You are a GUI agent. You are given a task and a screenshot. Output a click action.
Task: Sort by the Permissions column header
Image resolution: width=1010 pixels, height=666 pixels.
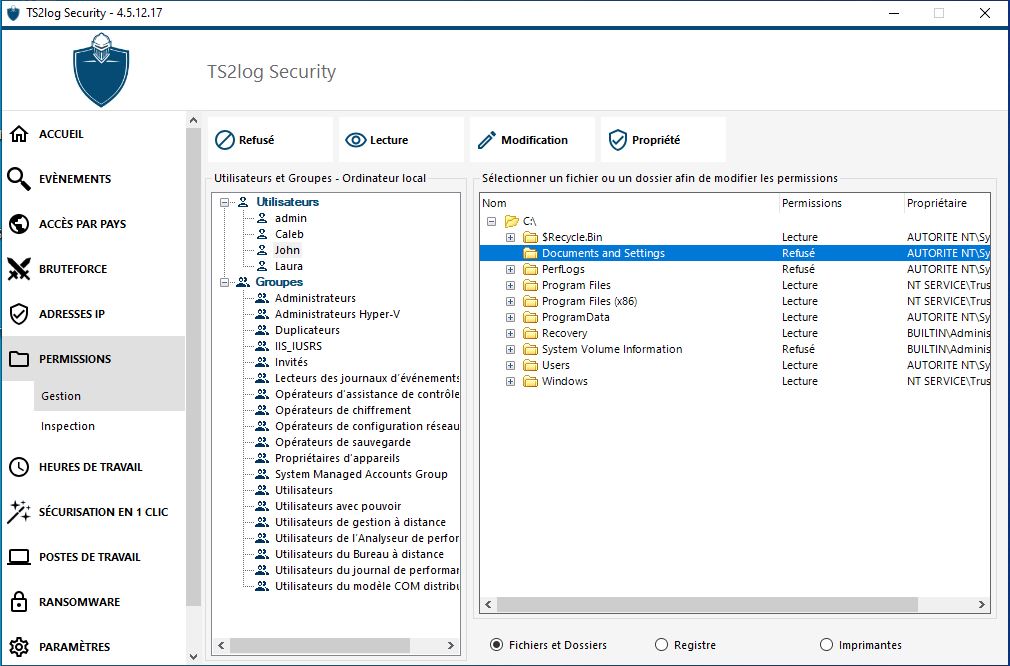point(841,203)
